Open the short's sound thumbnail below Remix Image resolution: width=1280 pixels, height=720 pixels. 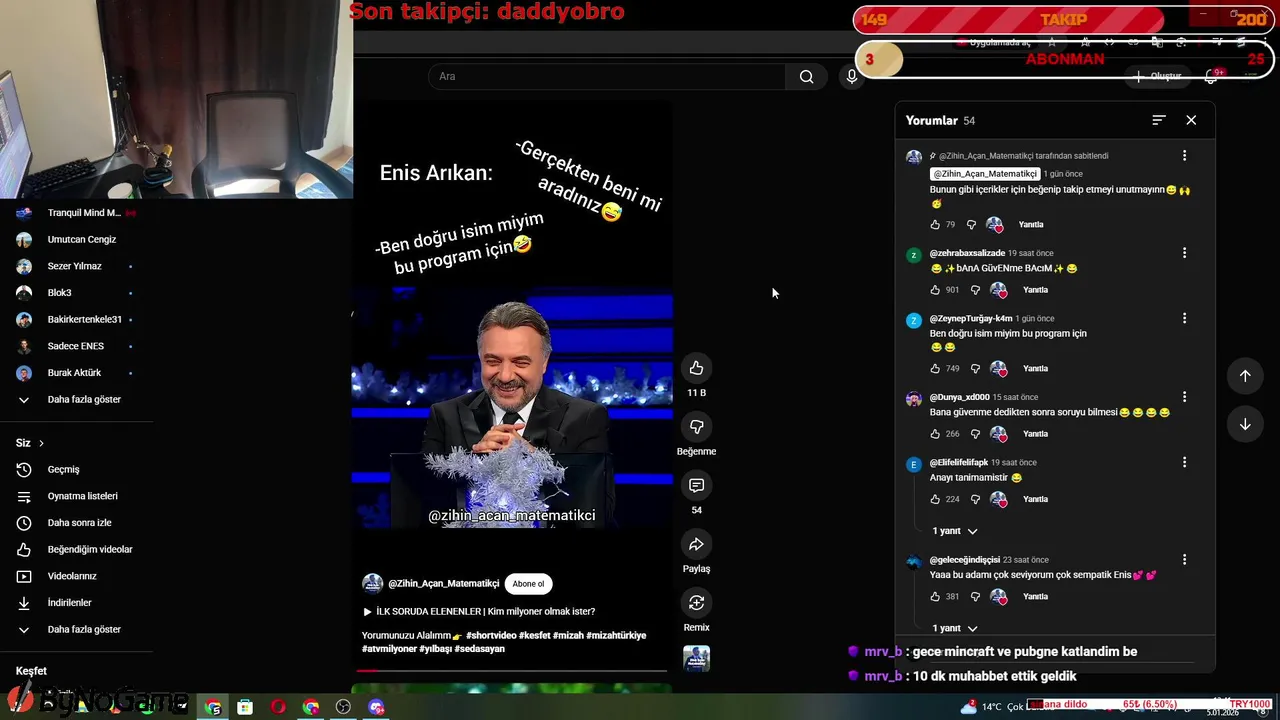pyautogui.click(x=696, y=658)
